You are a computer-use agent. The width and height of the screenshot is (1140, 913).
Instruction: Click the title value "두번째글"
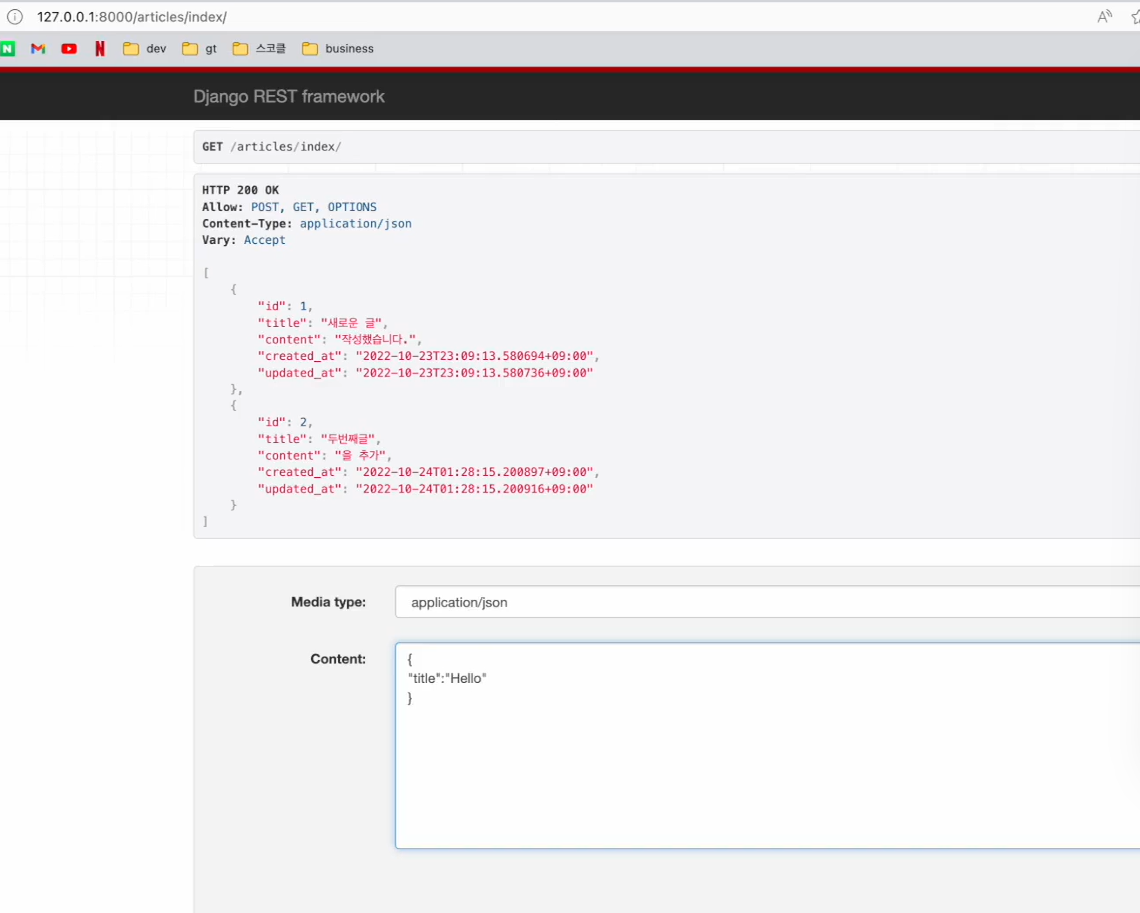pos(348,439)
